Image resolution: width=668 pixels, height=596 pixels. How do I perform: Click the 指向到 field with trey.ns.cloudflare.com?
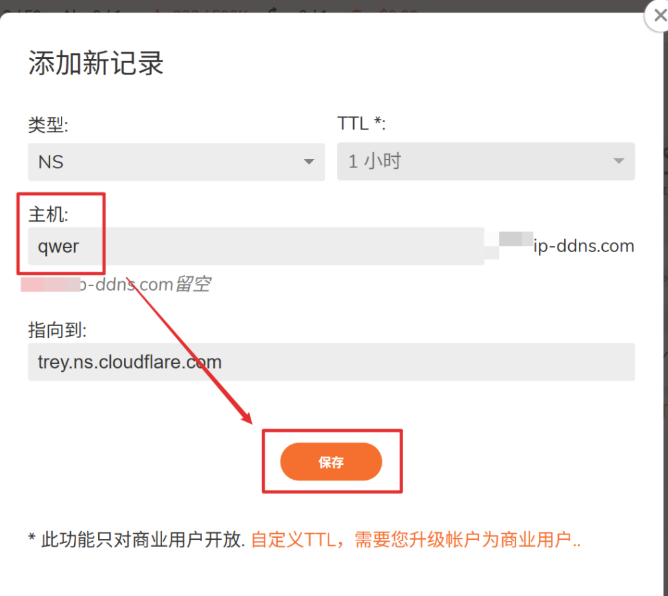coord(331,362)
